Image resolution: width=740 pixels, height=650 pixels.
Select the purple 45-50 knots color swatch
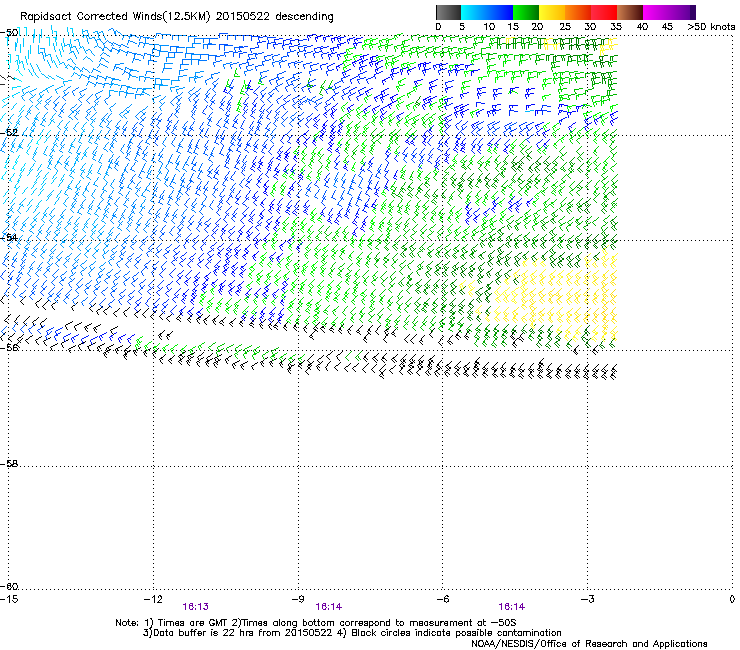click(682, 12)
